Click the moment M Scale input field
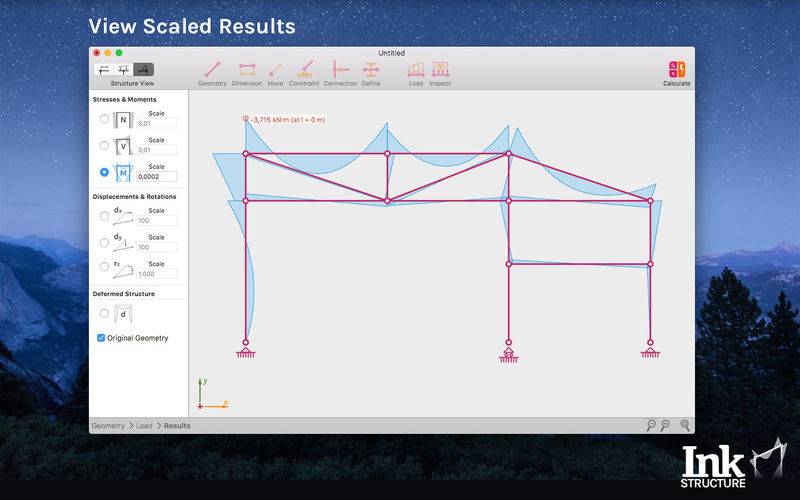The height and width of the screenshot is (500, 800). 157,176
